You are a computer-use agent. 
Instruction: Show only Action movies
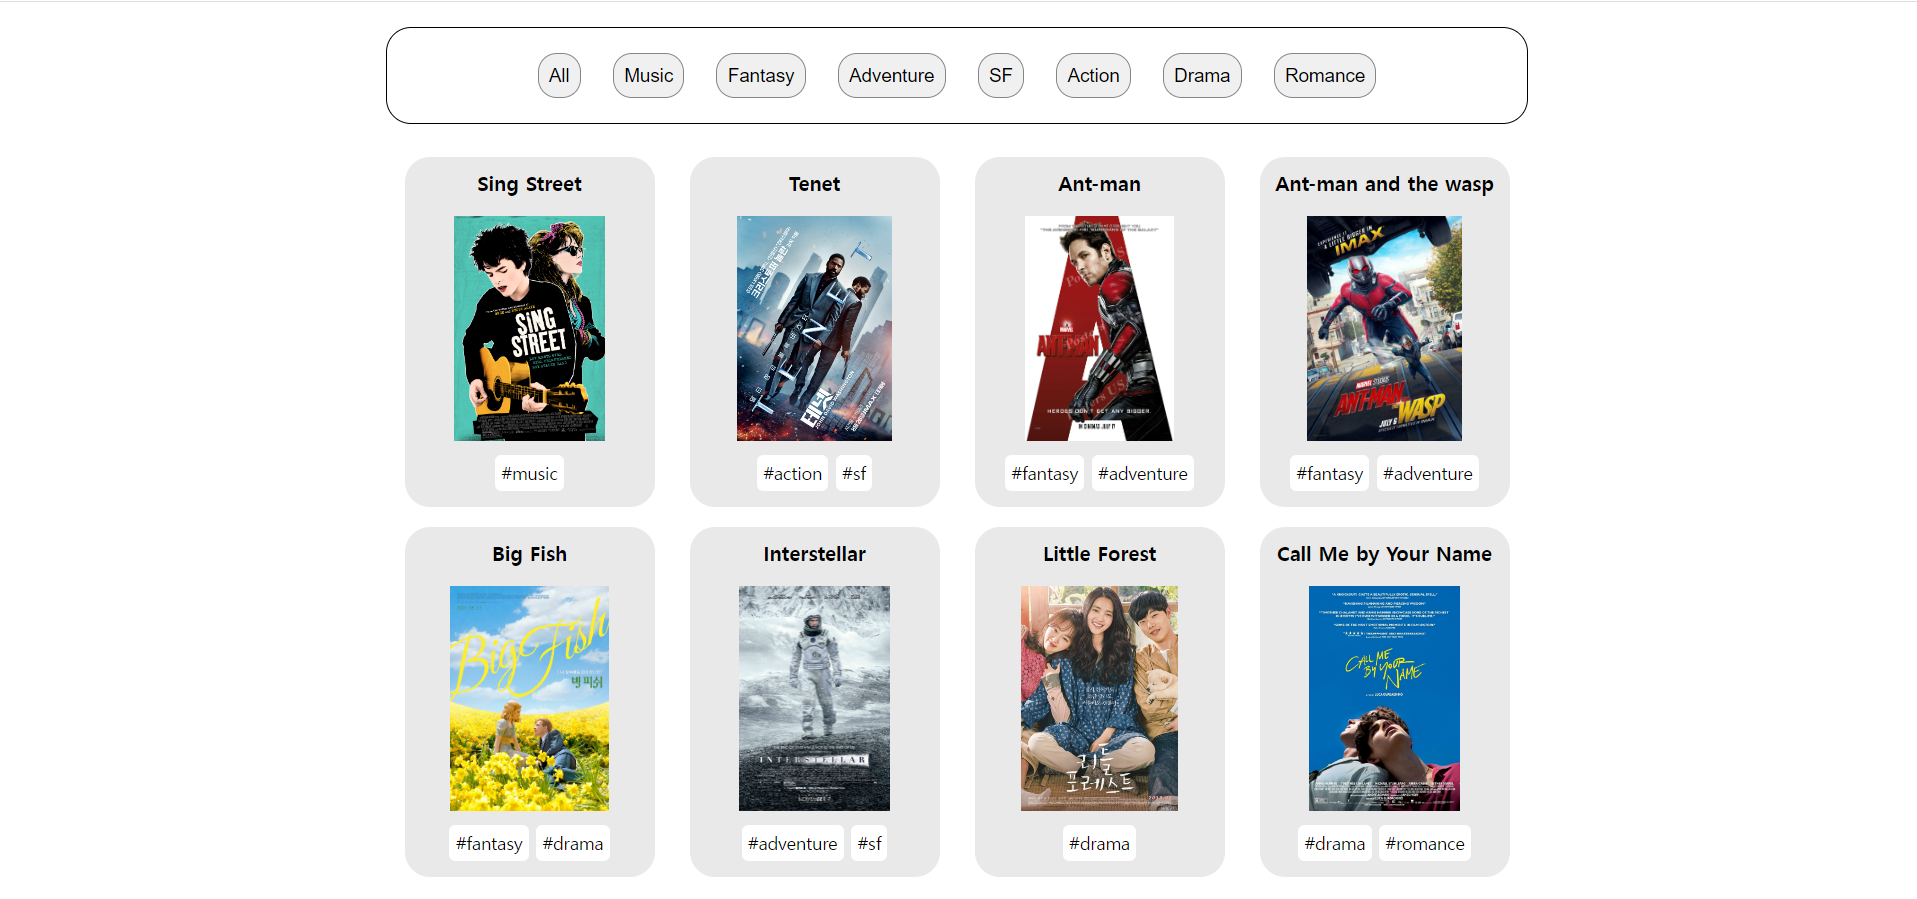click(1093, 76)
